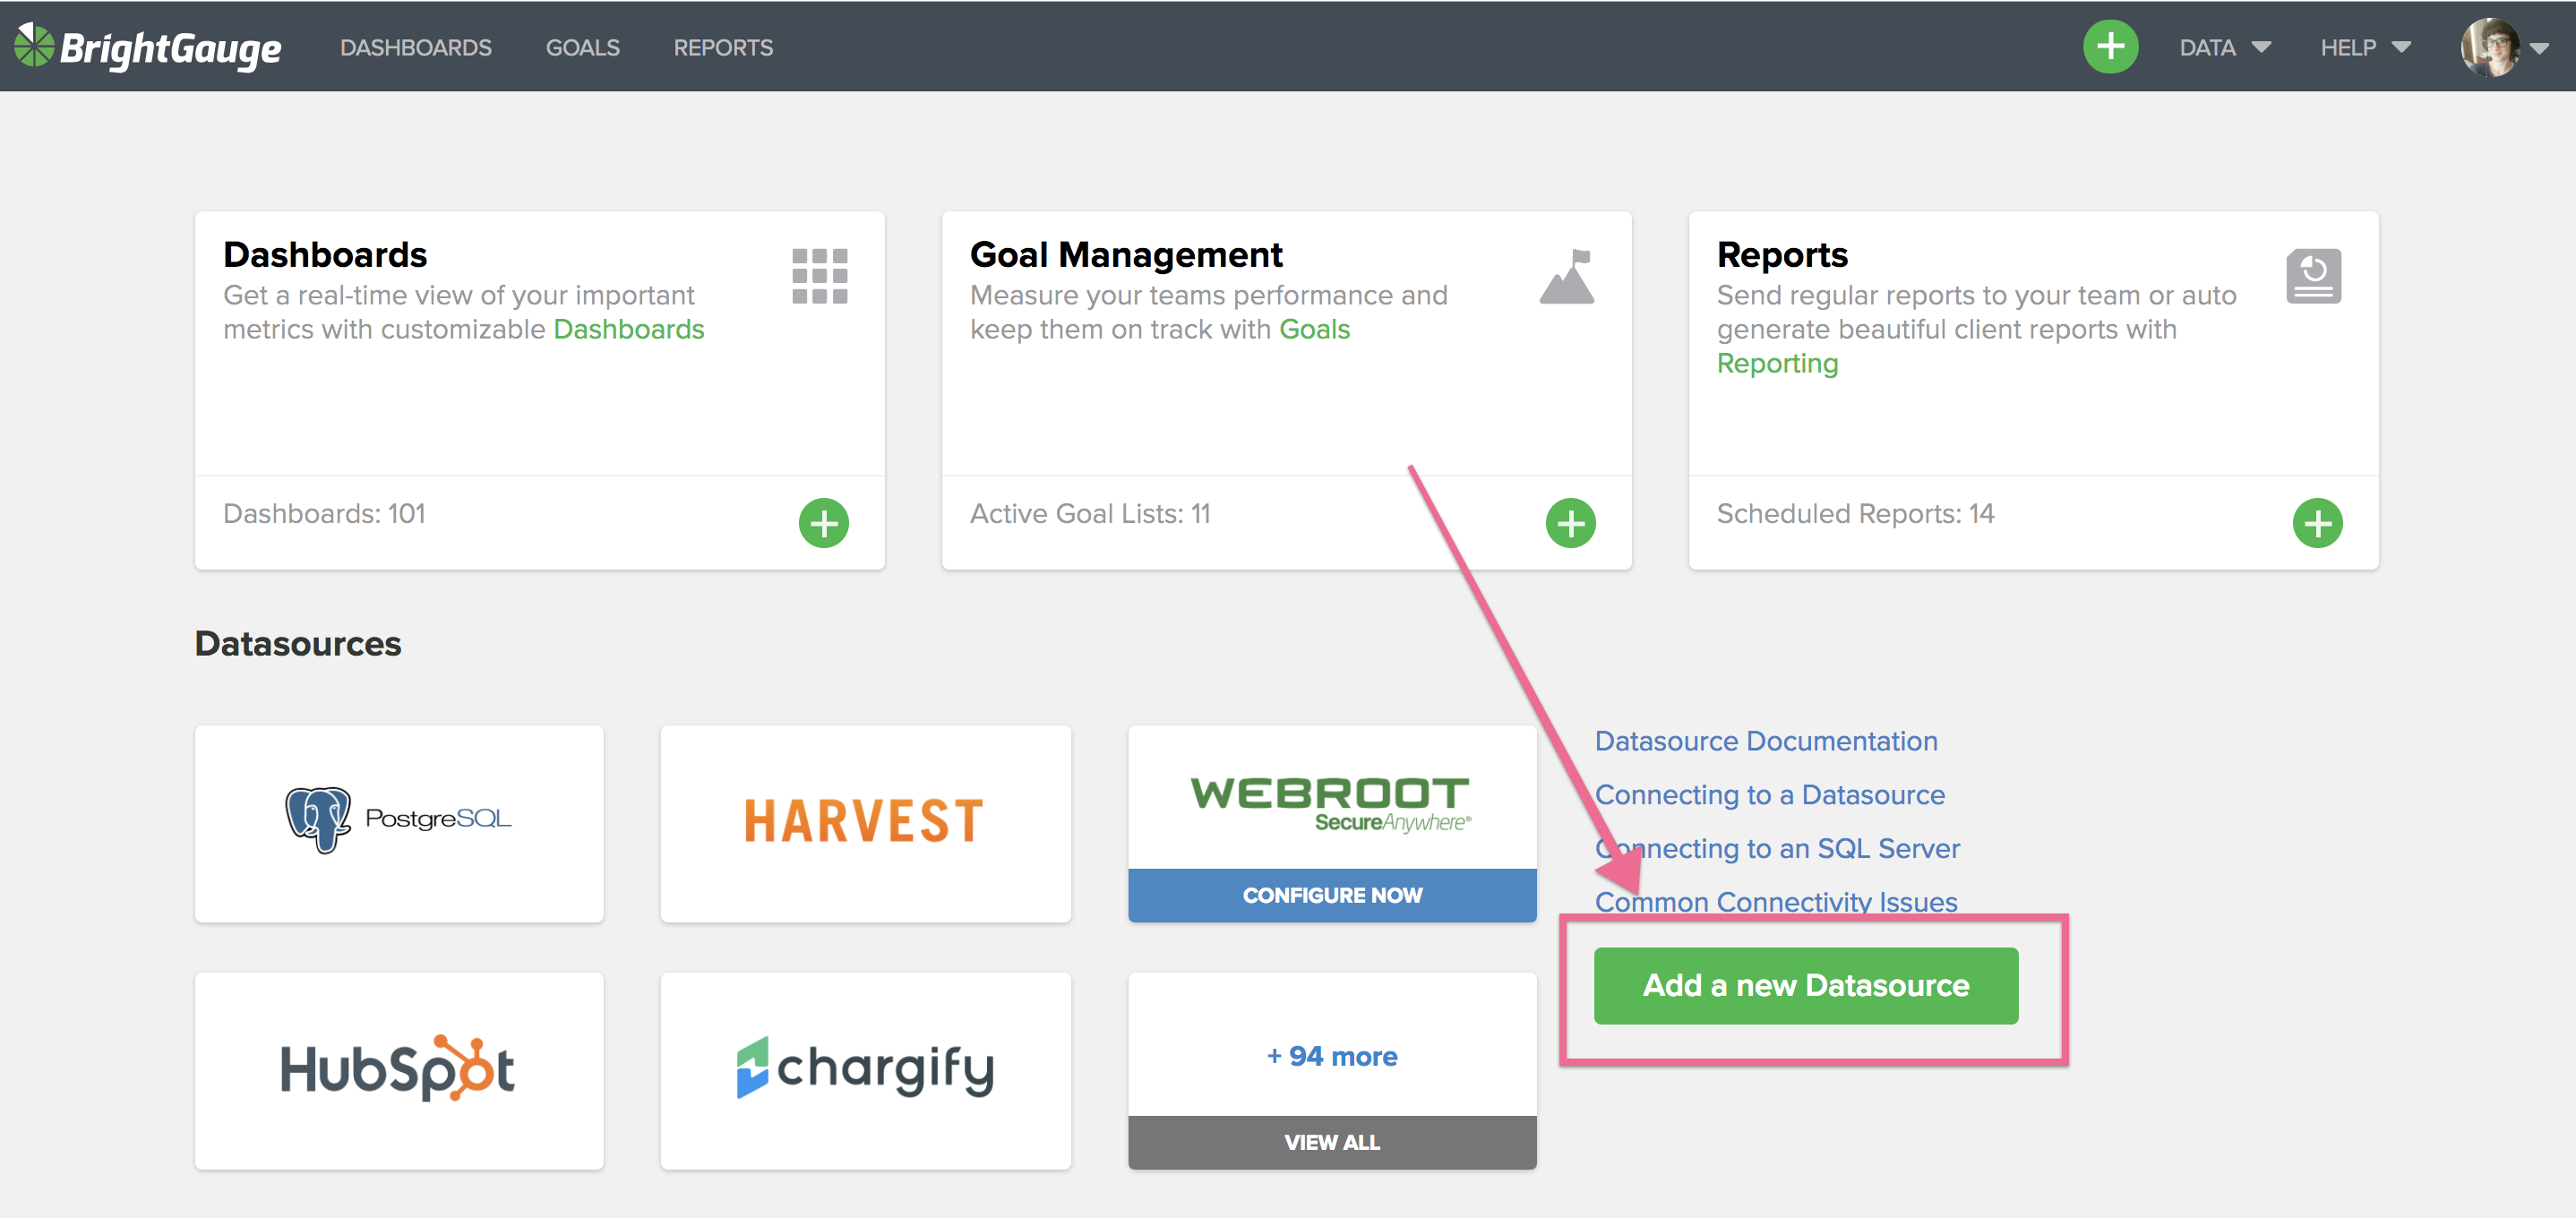
Task: Expand the HELP dropdown menu
Action: coord(2366,47)
